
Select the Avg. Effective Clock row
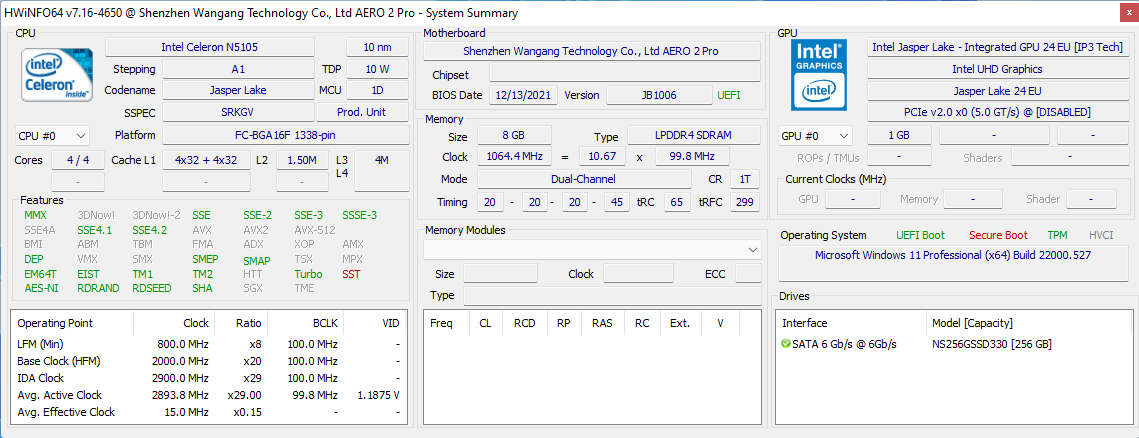208,412
